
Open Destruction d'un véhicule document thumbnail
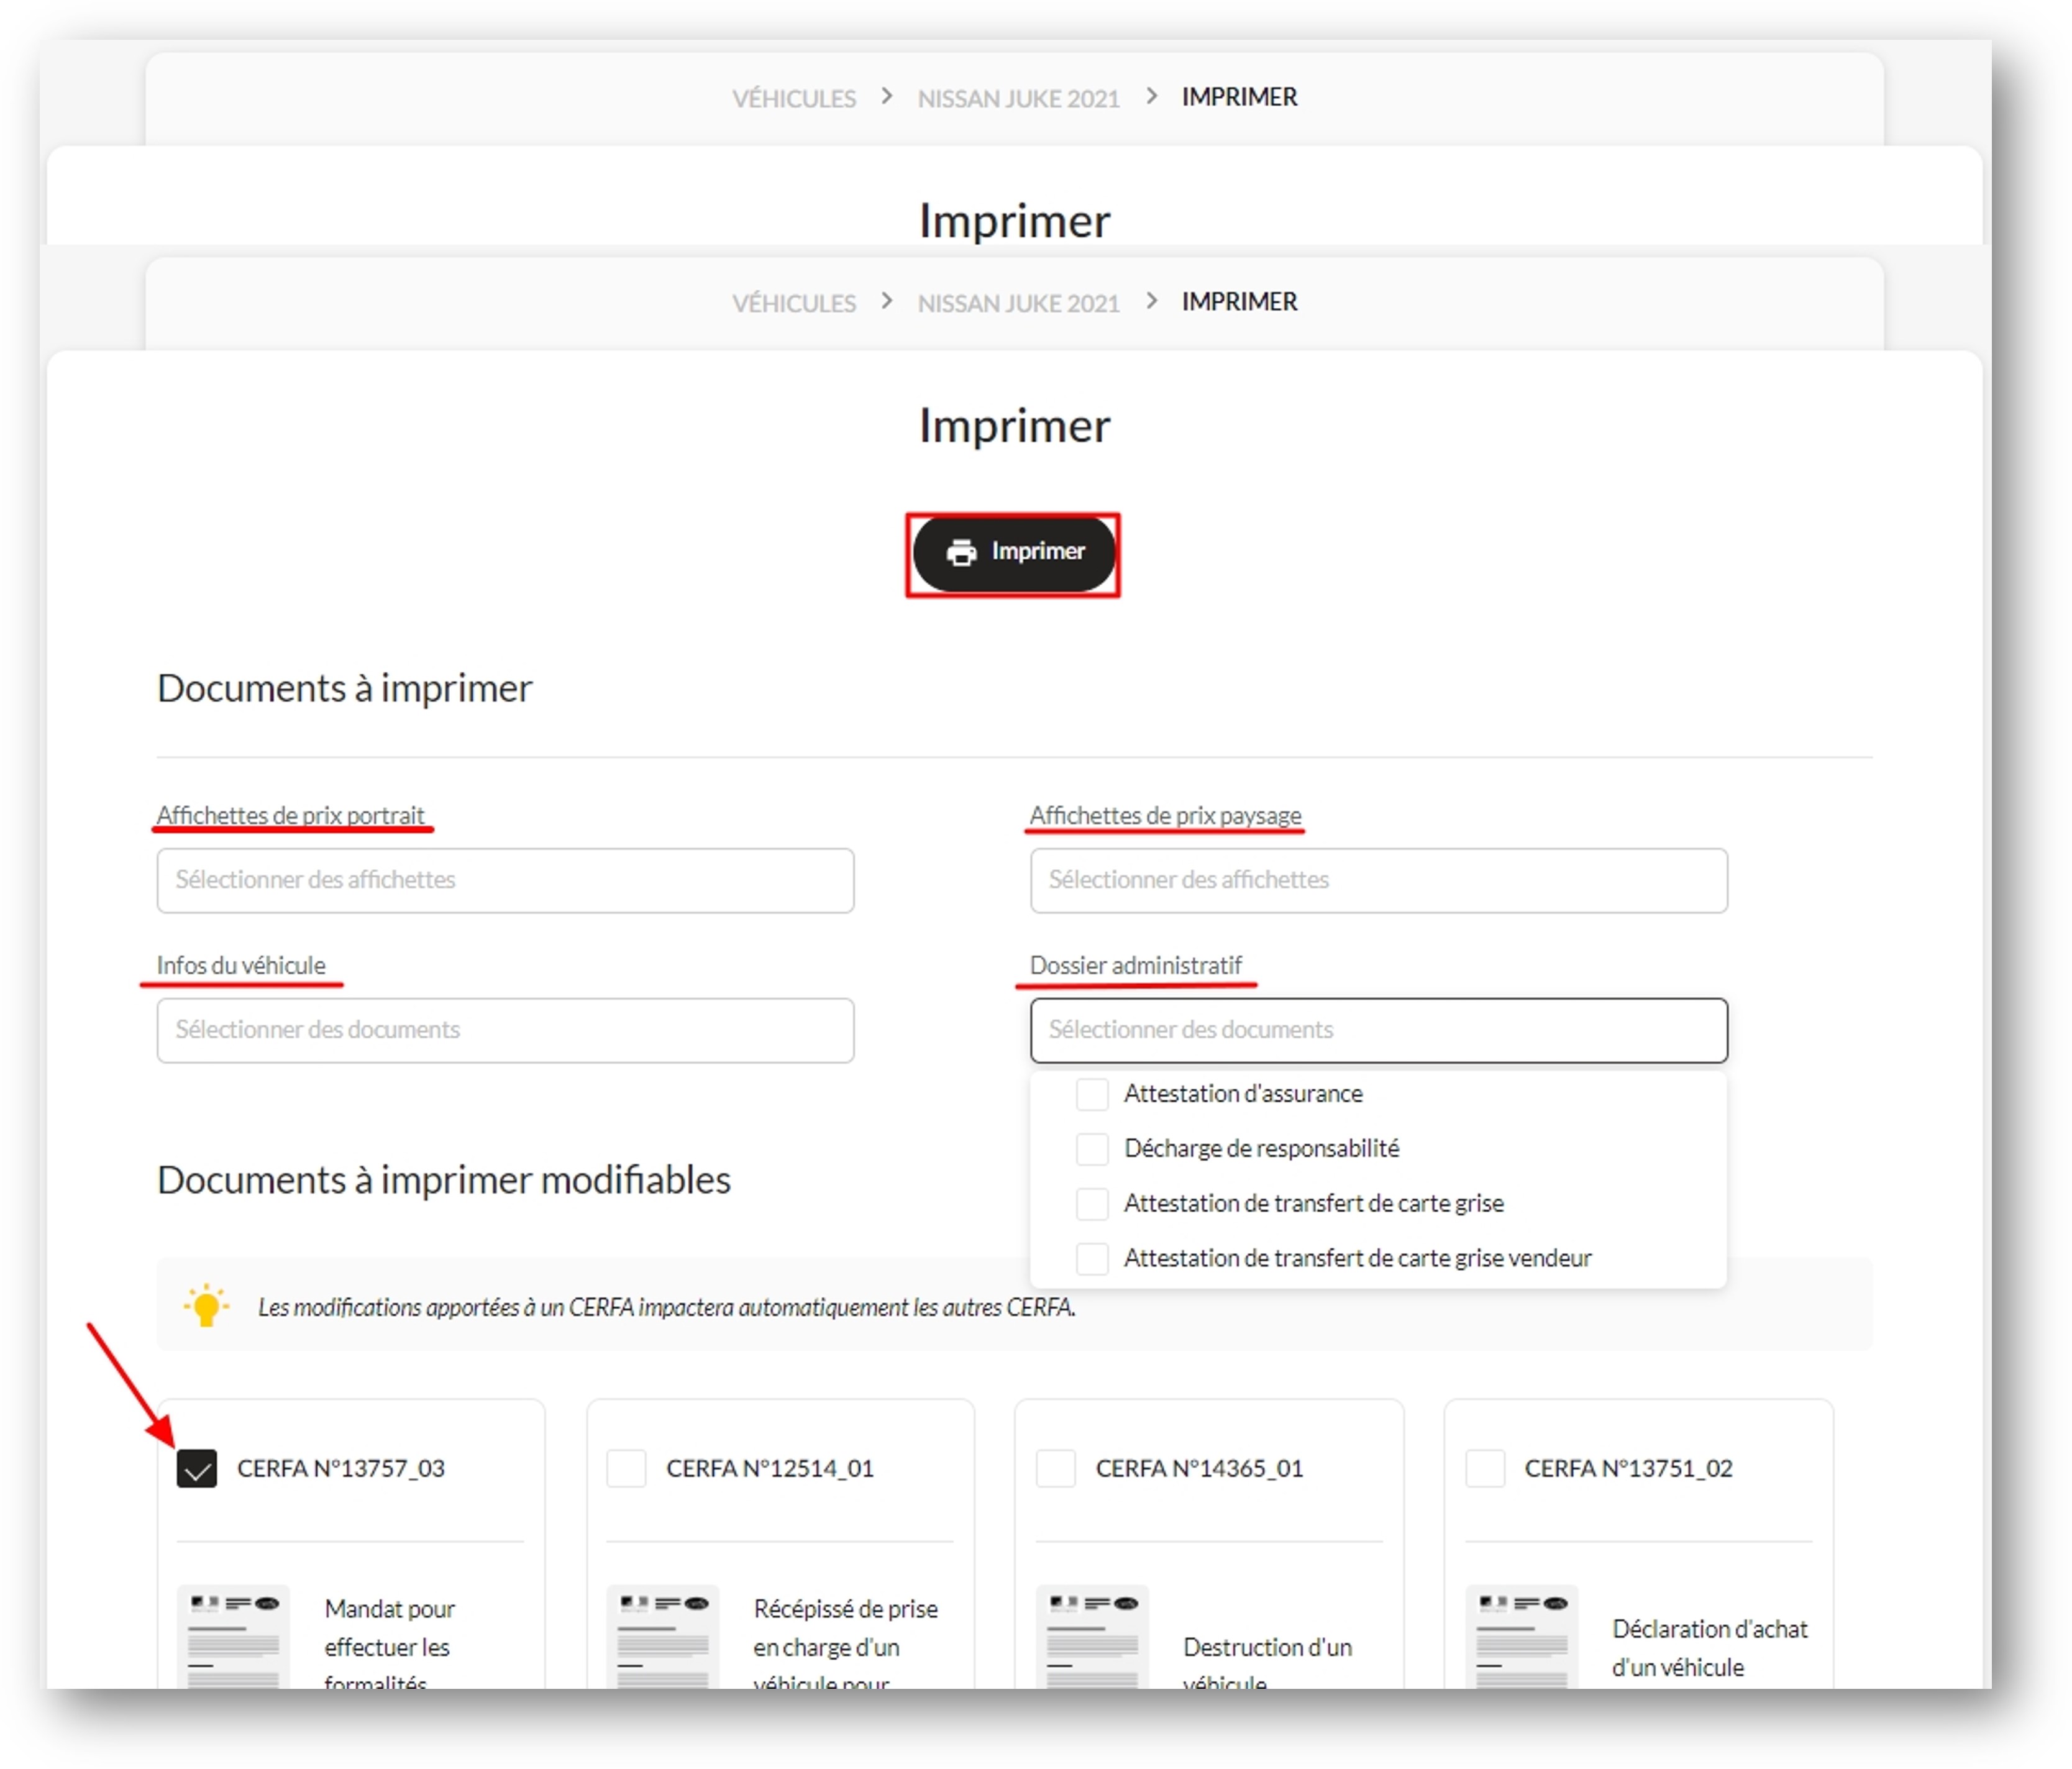tap(1092, 1636)
